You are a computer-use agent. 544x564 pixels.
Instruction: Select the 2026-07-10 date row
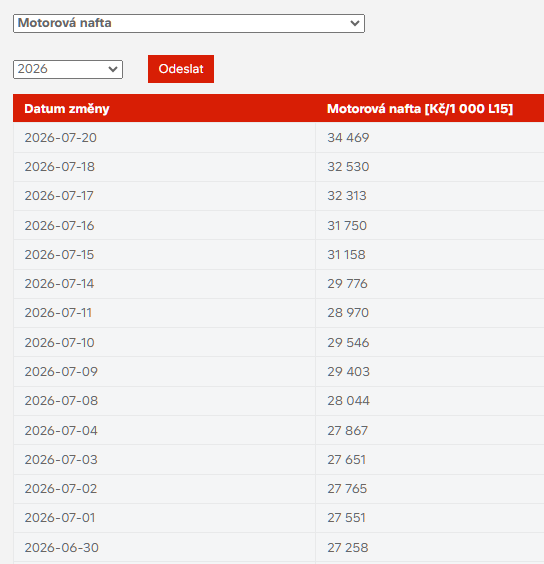coord(59,342)
